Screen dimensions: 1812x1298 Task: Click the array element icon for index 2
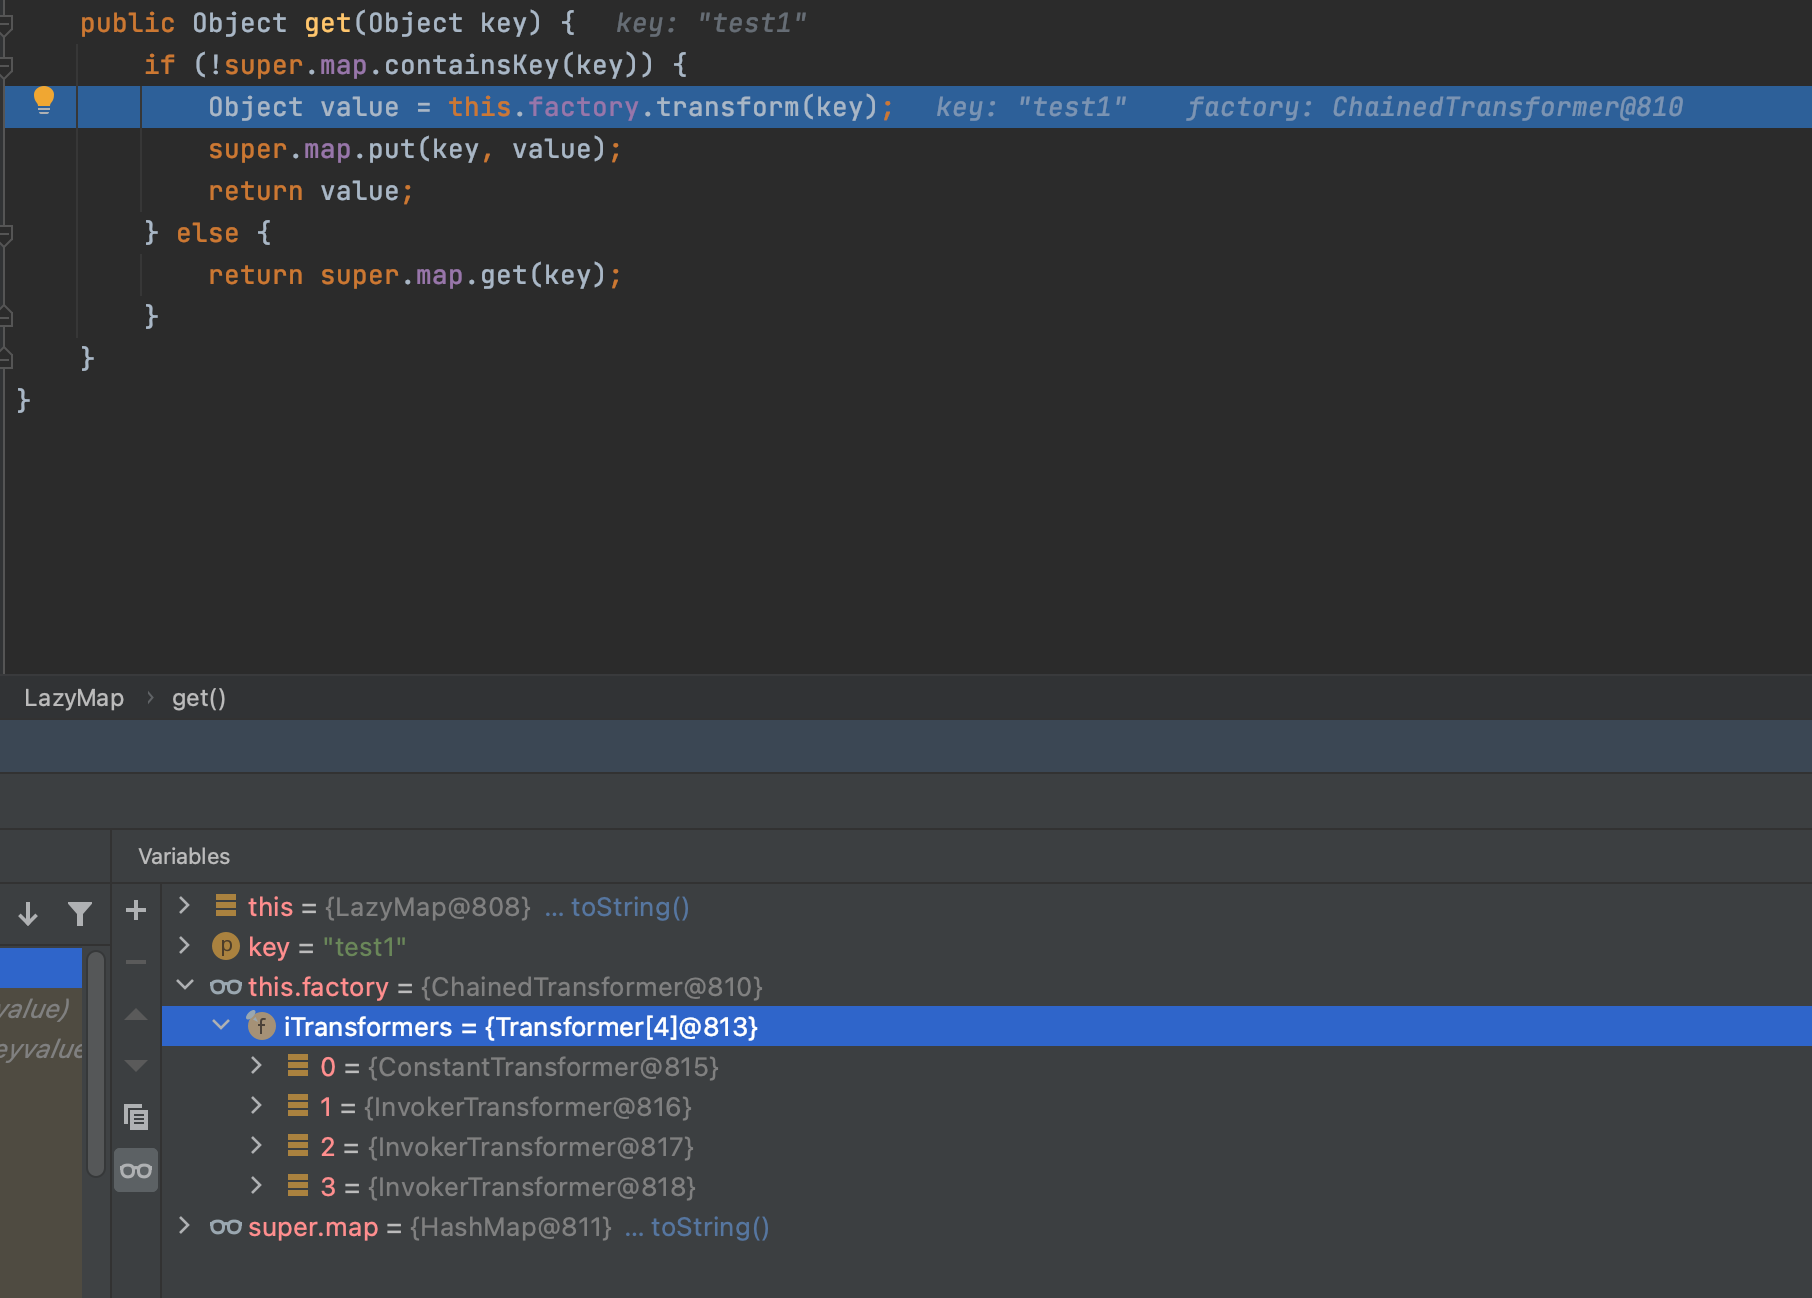pyautogui.click(x=298, y=1146)
